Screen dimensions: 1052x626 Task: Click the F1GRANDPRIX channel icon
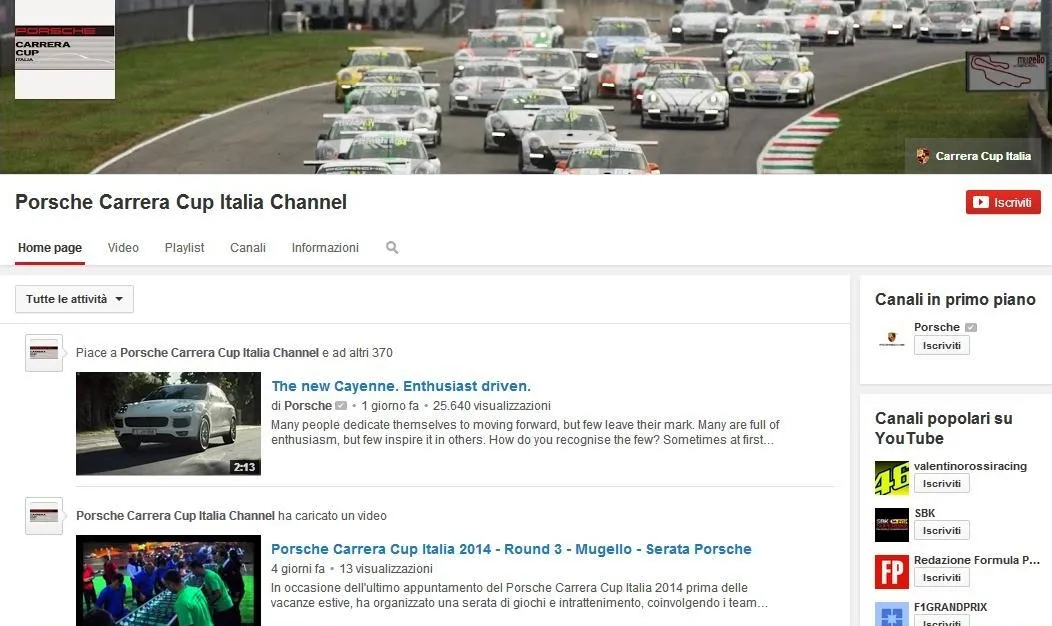891,613
